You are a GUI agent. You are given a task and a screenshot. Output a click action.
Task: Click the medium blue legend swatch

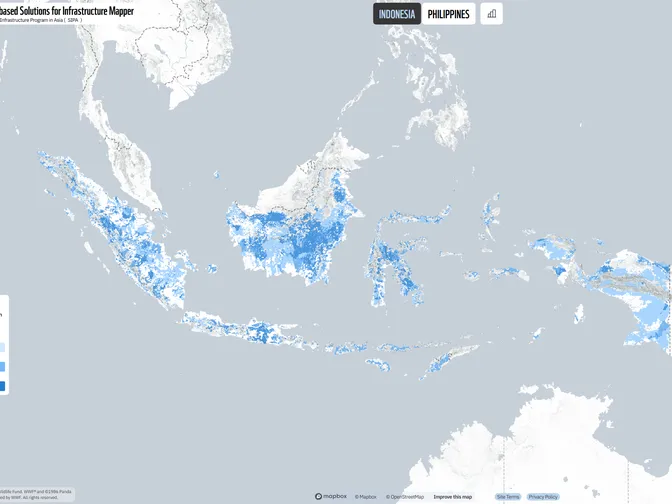pos(2,367)
